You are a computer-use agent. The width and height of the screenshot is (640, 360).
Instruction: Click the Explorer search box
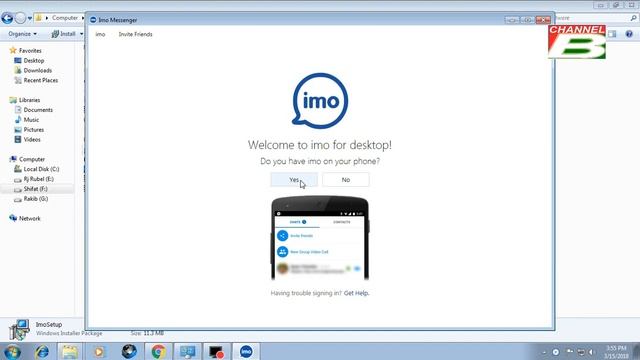[x=596, y=18]
